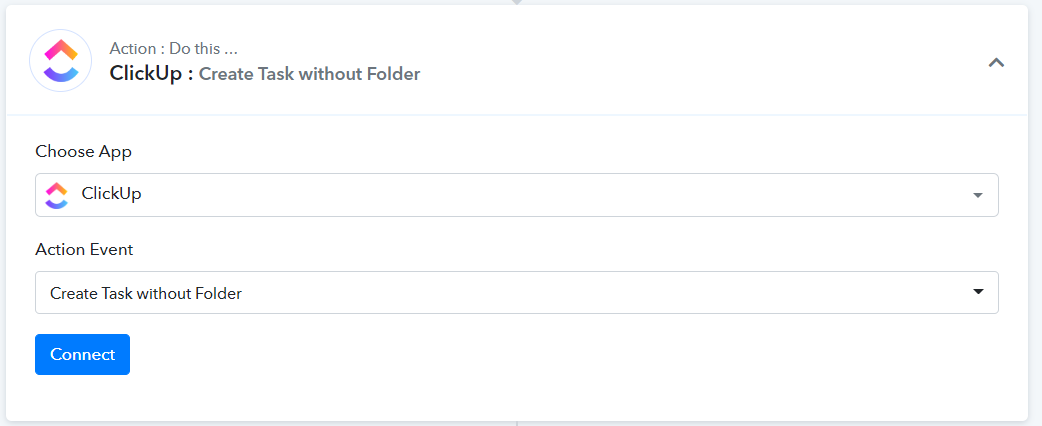Click the connector arrow above the action card

[x=516, y=2]
